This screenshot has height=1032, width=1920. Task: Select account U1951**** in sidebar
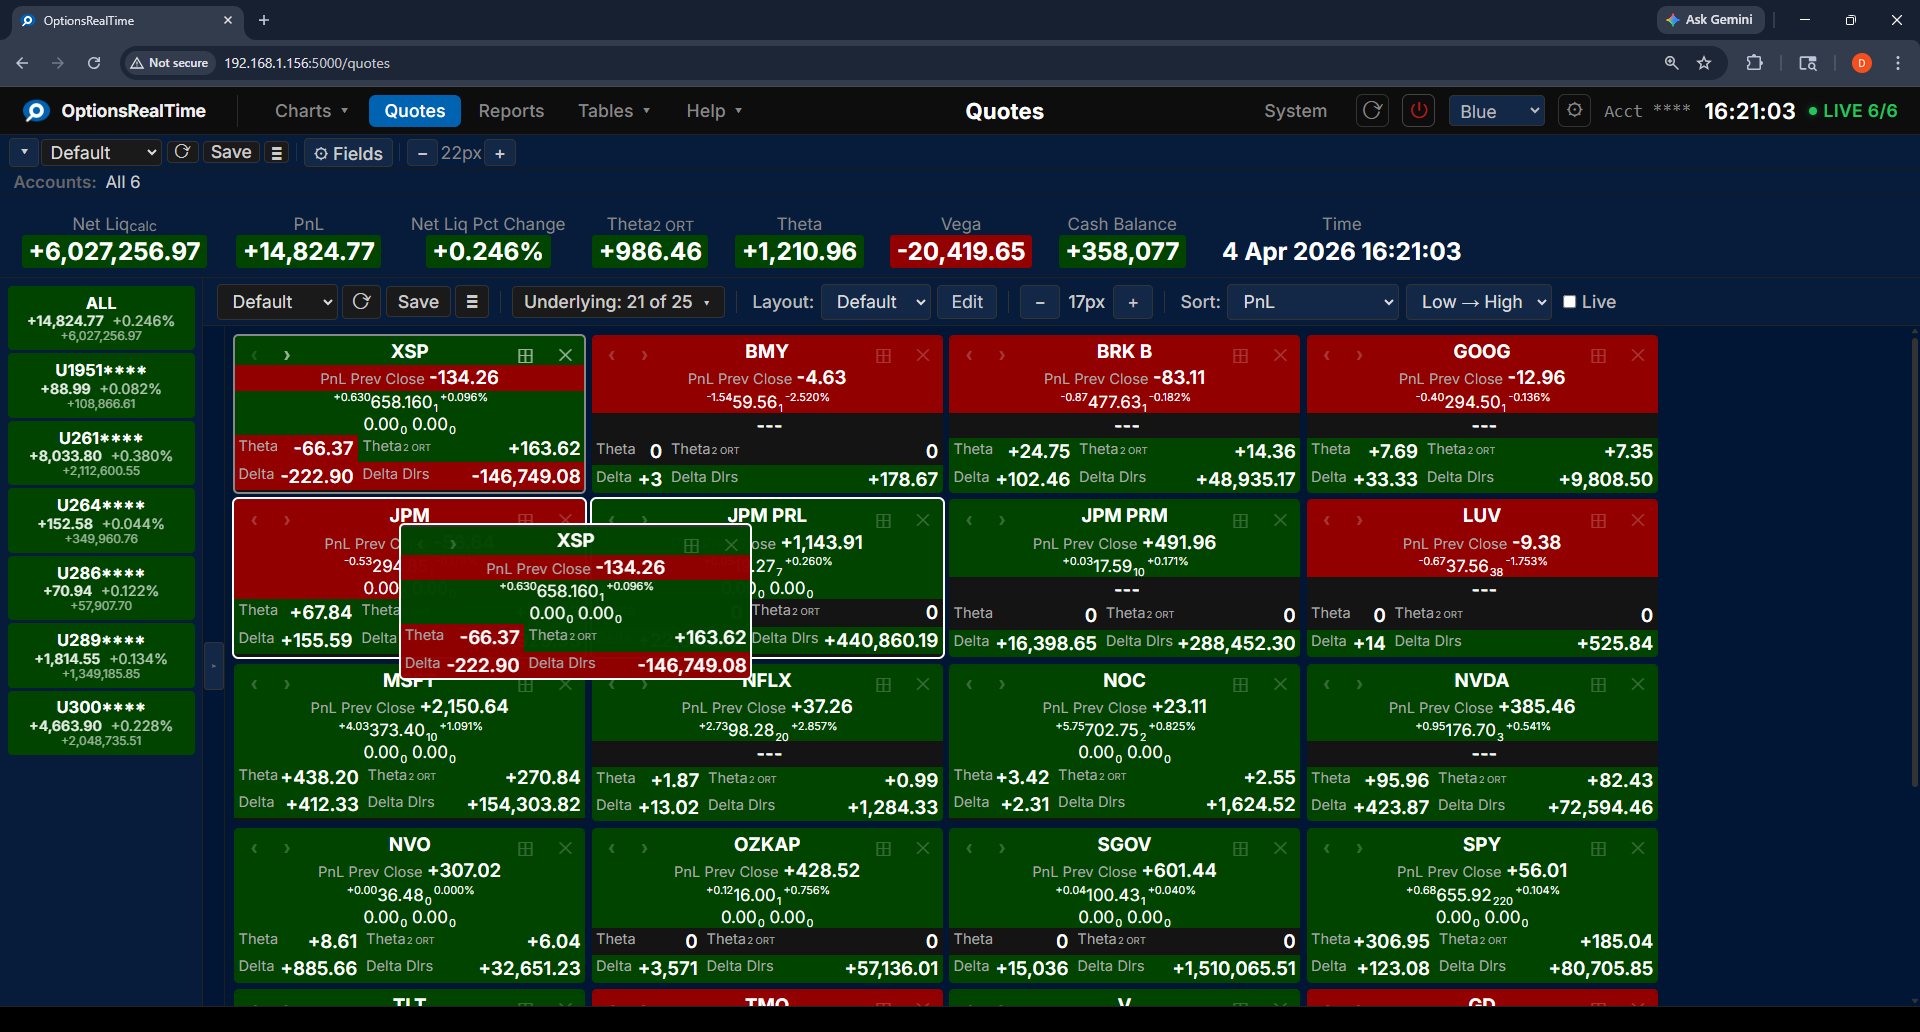101,386
